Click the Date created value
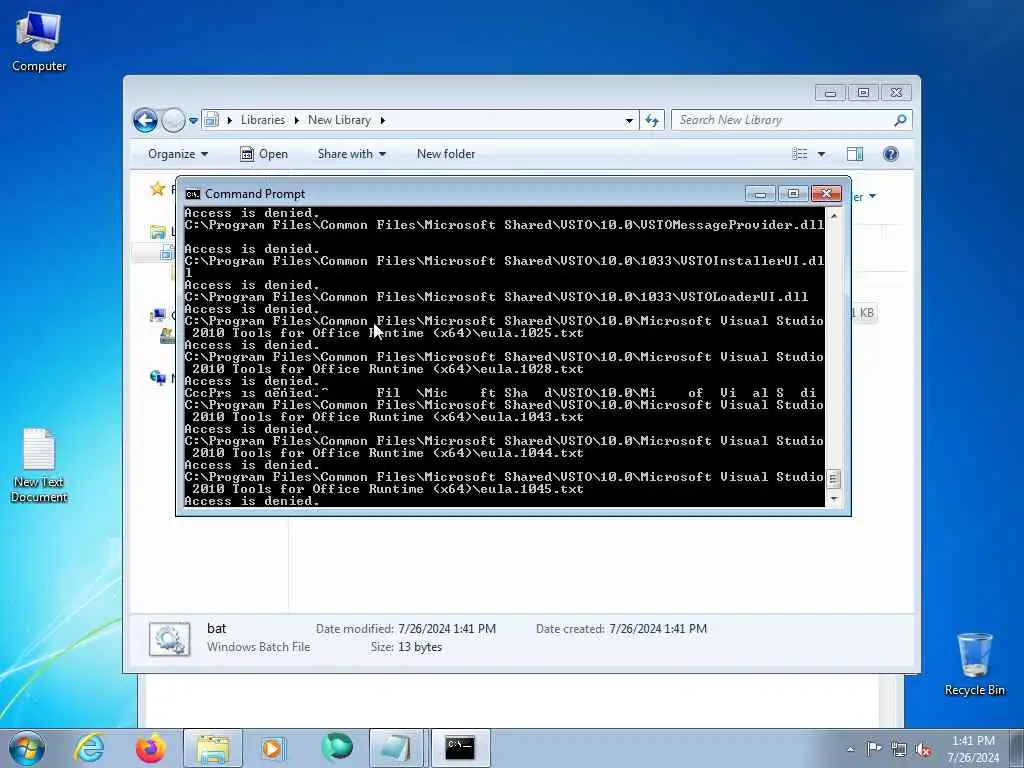 pos(658,629)
